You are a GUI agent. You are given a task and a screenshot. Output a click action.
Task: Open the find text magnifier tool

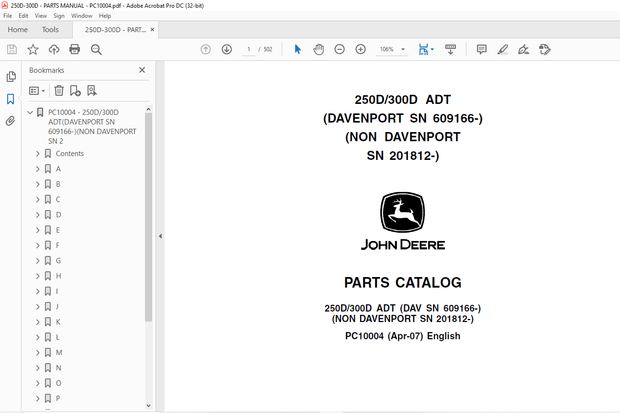(x=96, y=49)
